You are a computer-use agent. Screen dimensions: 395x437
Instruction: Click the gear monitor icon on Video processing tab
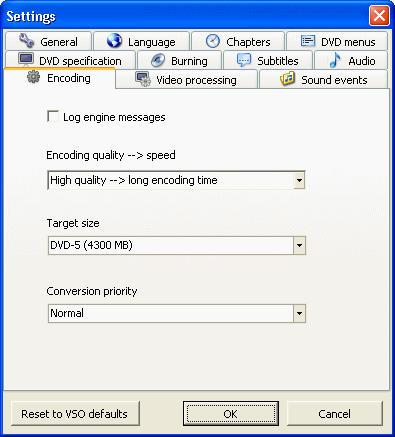coord(143,79)
